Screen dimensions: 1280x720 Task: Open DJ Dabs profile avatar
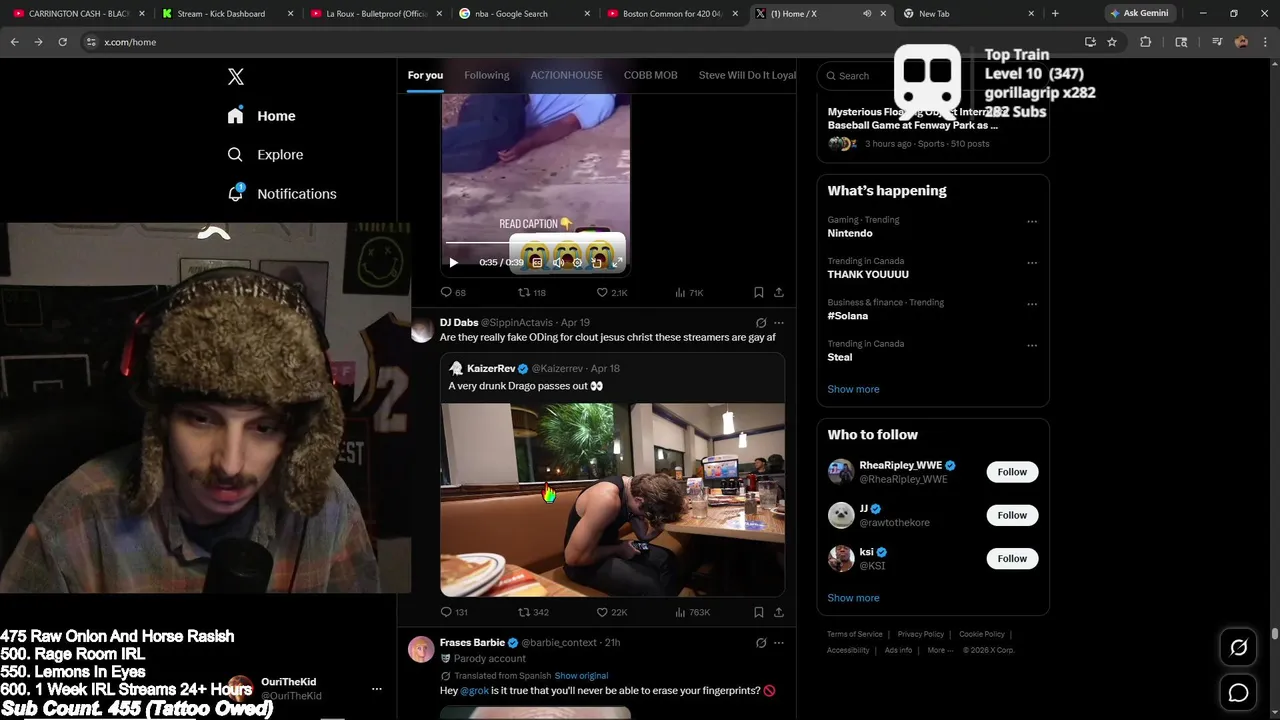point(422,331)
